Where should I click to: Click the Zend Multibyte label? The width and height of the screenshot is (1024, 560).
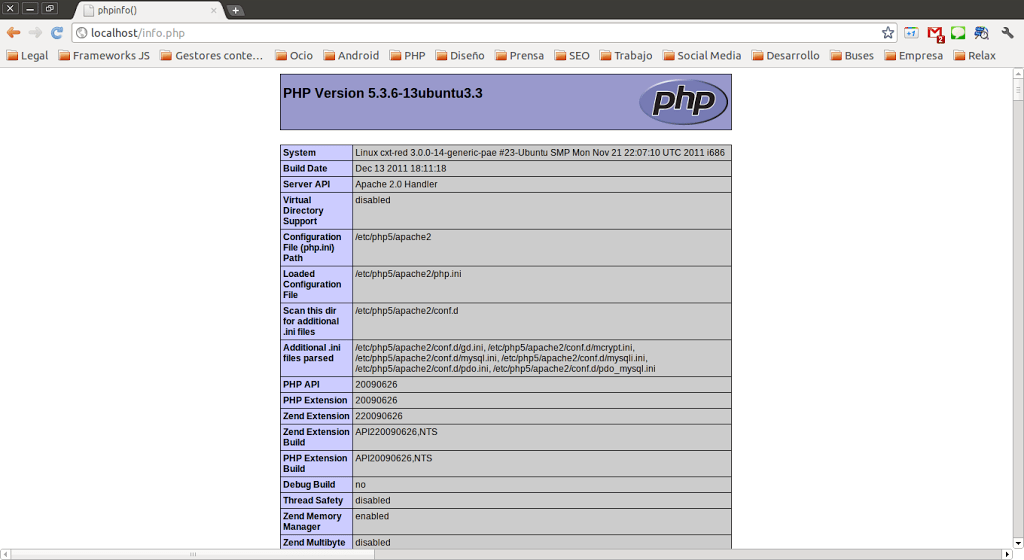314,542
